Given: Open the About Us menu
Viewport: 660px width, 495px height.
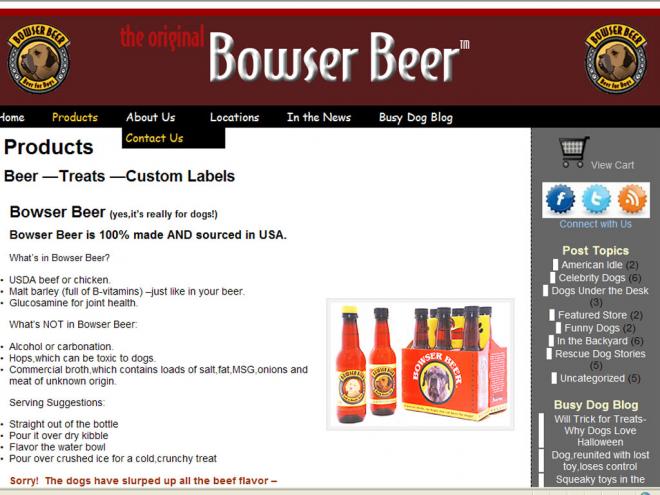Looking at the screenshot, I should (x=150, y=117).
